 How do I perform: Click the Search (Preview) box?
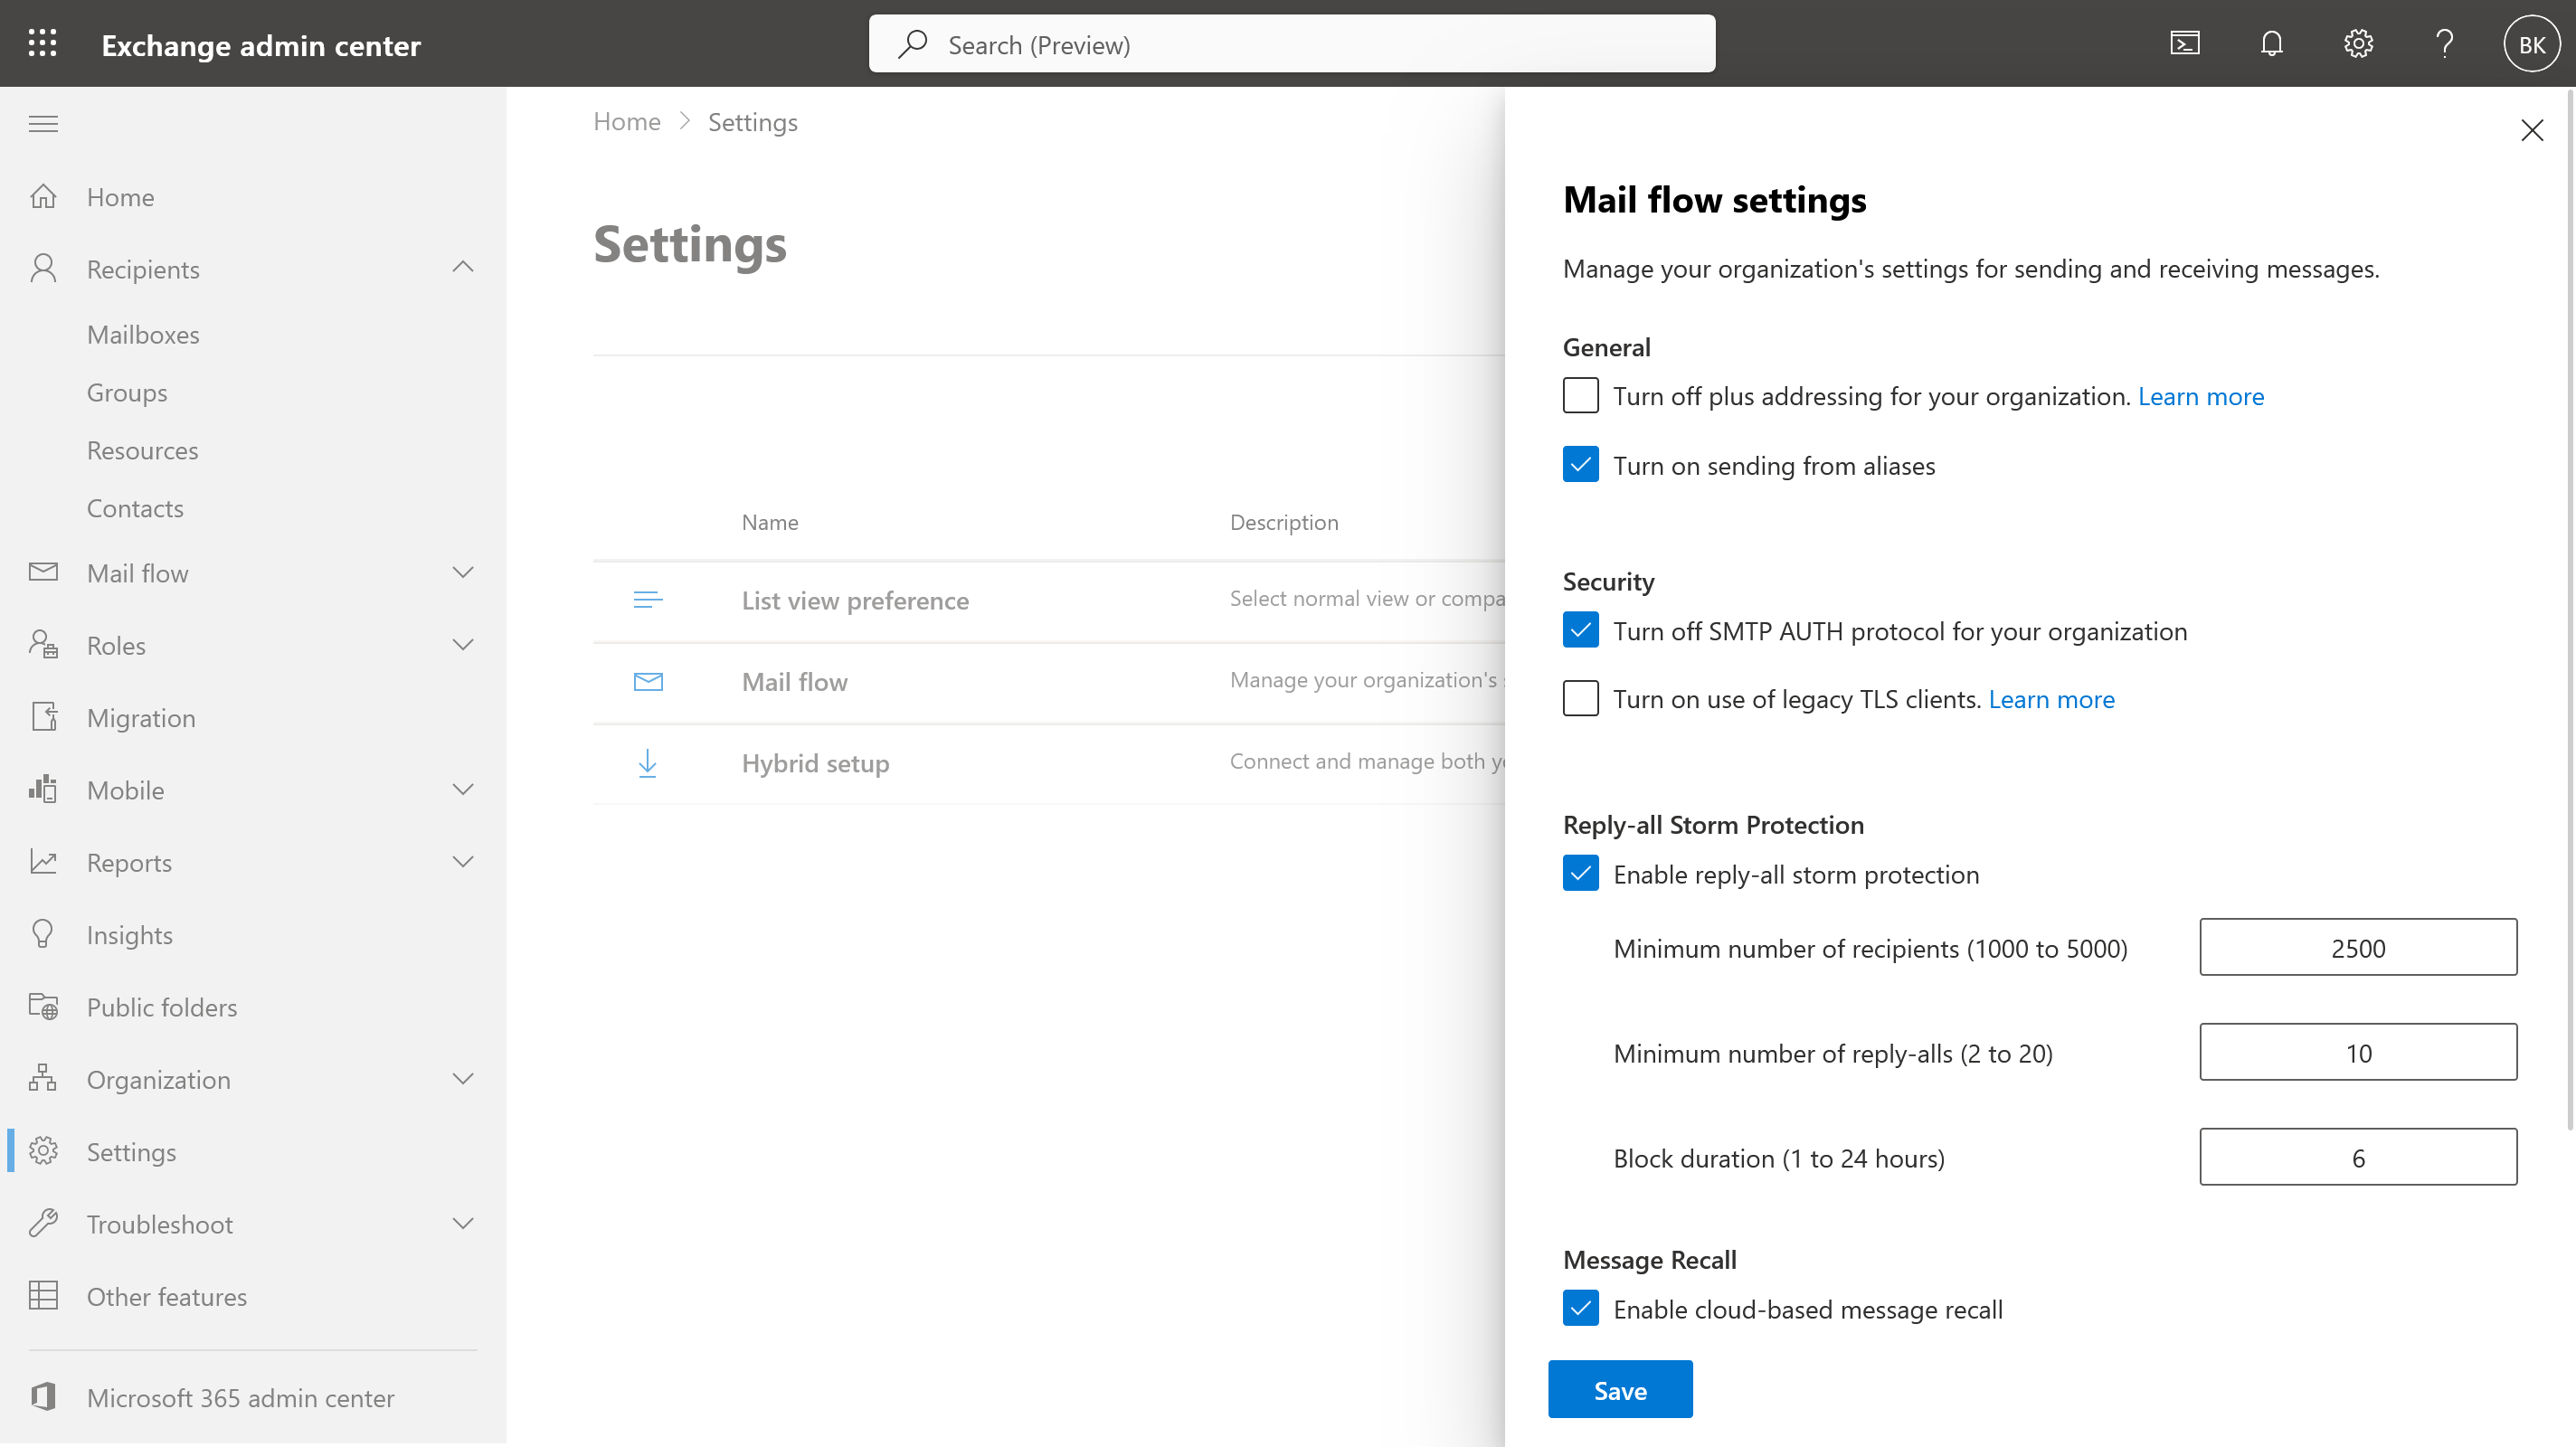click(1292, 44)
